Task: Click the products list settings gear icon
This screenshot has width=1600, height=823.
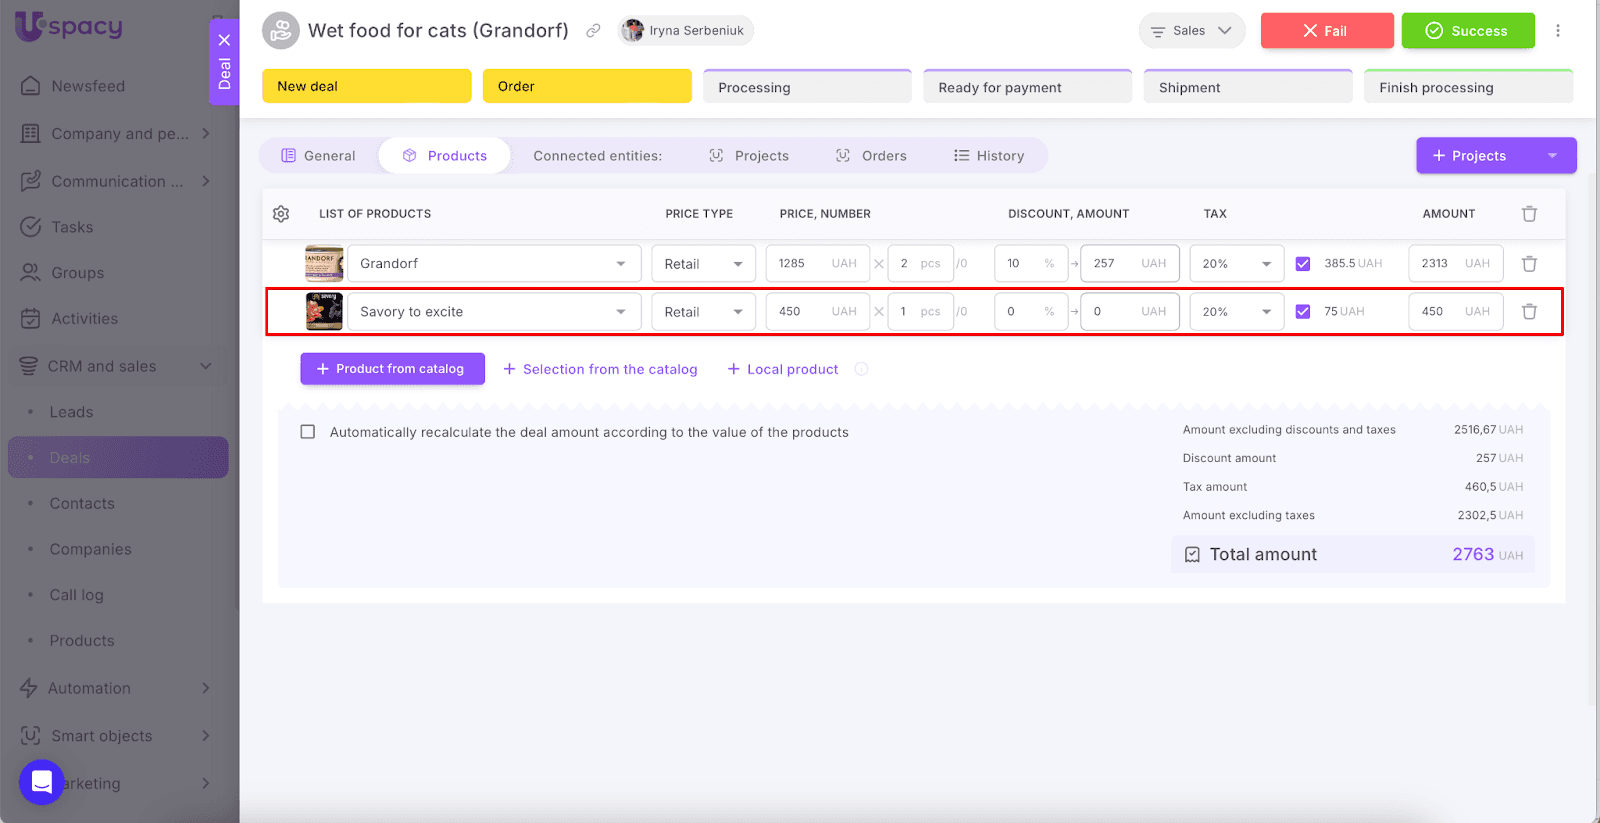Action: click(281, 214)
